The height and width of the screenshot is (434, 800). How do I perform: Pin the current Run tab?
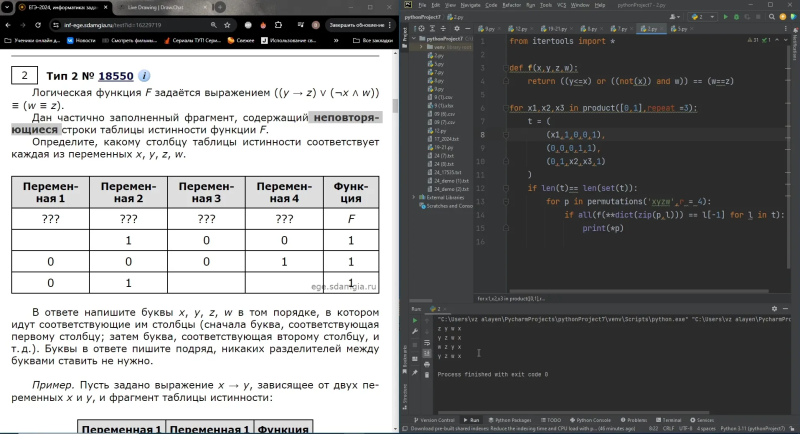click(415, 373)
